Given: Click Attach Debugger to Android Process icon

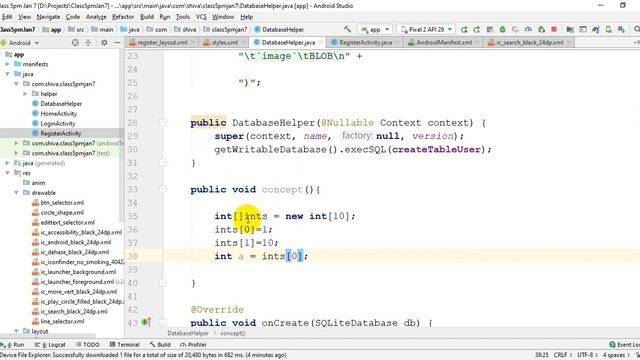Looking at the screenshot, I should pyautogui.click(x=541, y=29).
